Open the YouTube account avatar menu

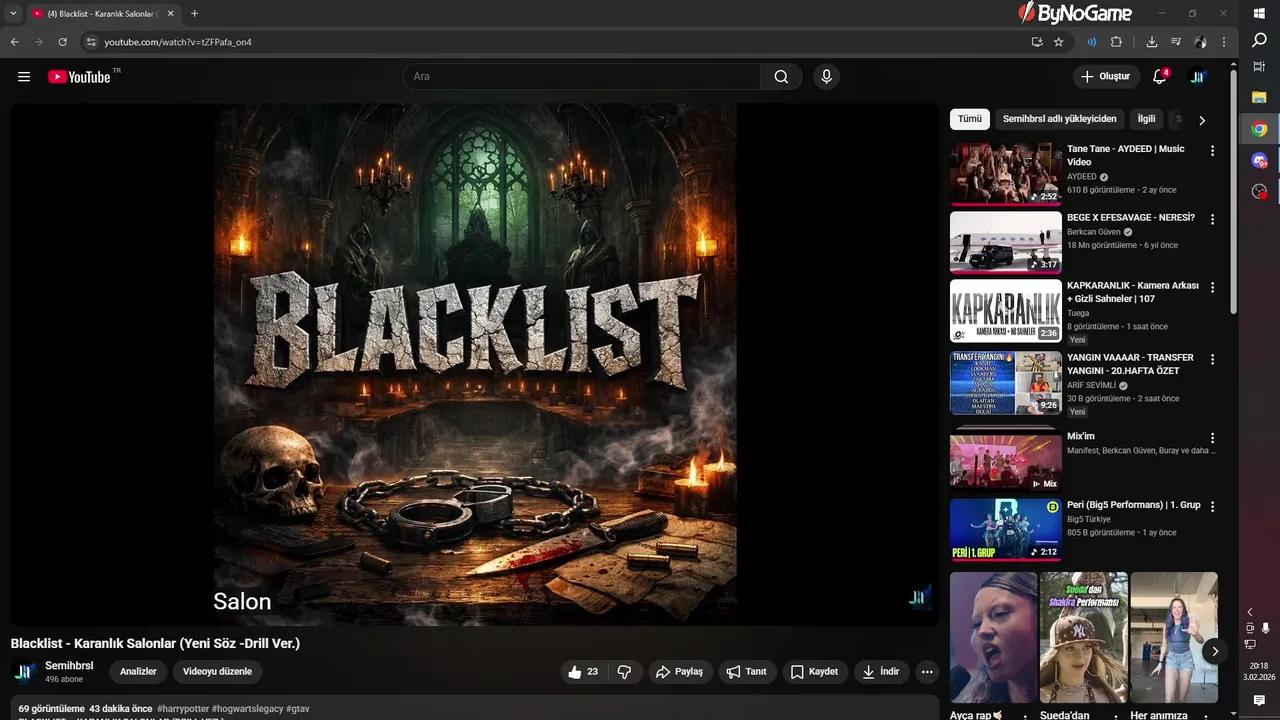pos(1198,77)
